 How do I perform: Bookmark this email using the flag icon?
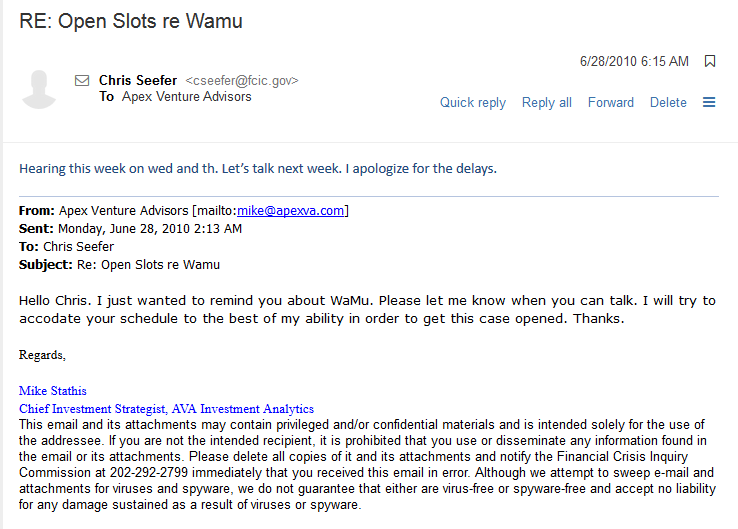pos(710,61)
